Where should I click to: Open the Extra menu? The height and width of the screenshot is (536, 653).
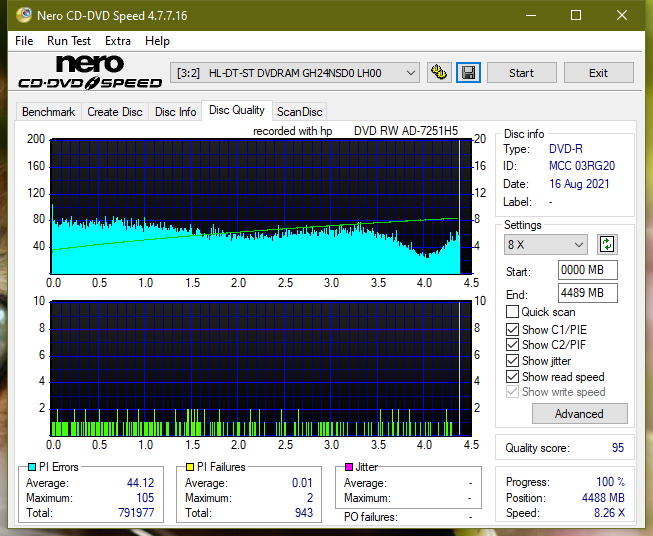[x=118, y=41]
